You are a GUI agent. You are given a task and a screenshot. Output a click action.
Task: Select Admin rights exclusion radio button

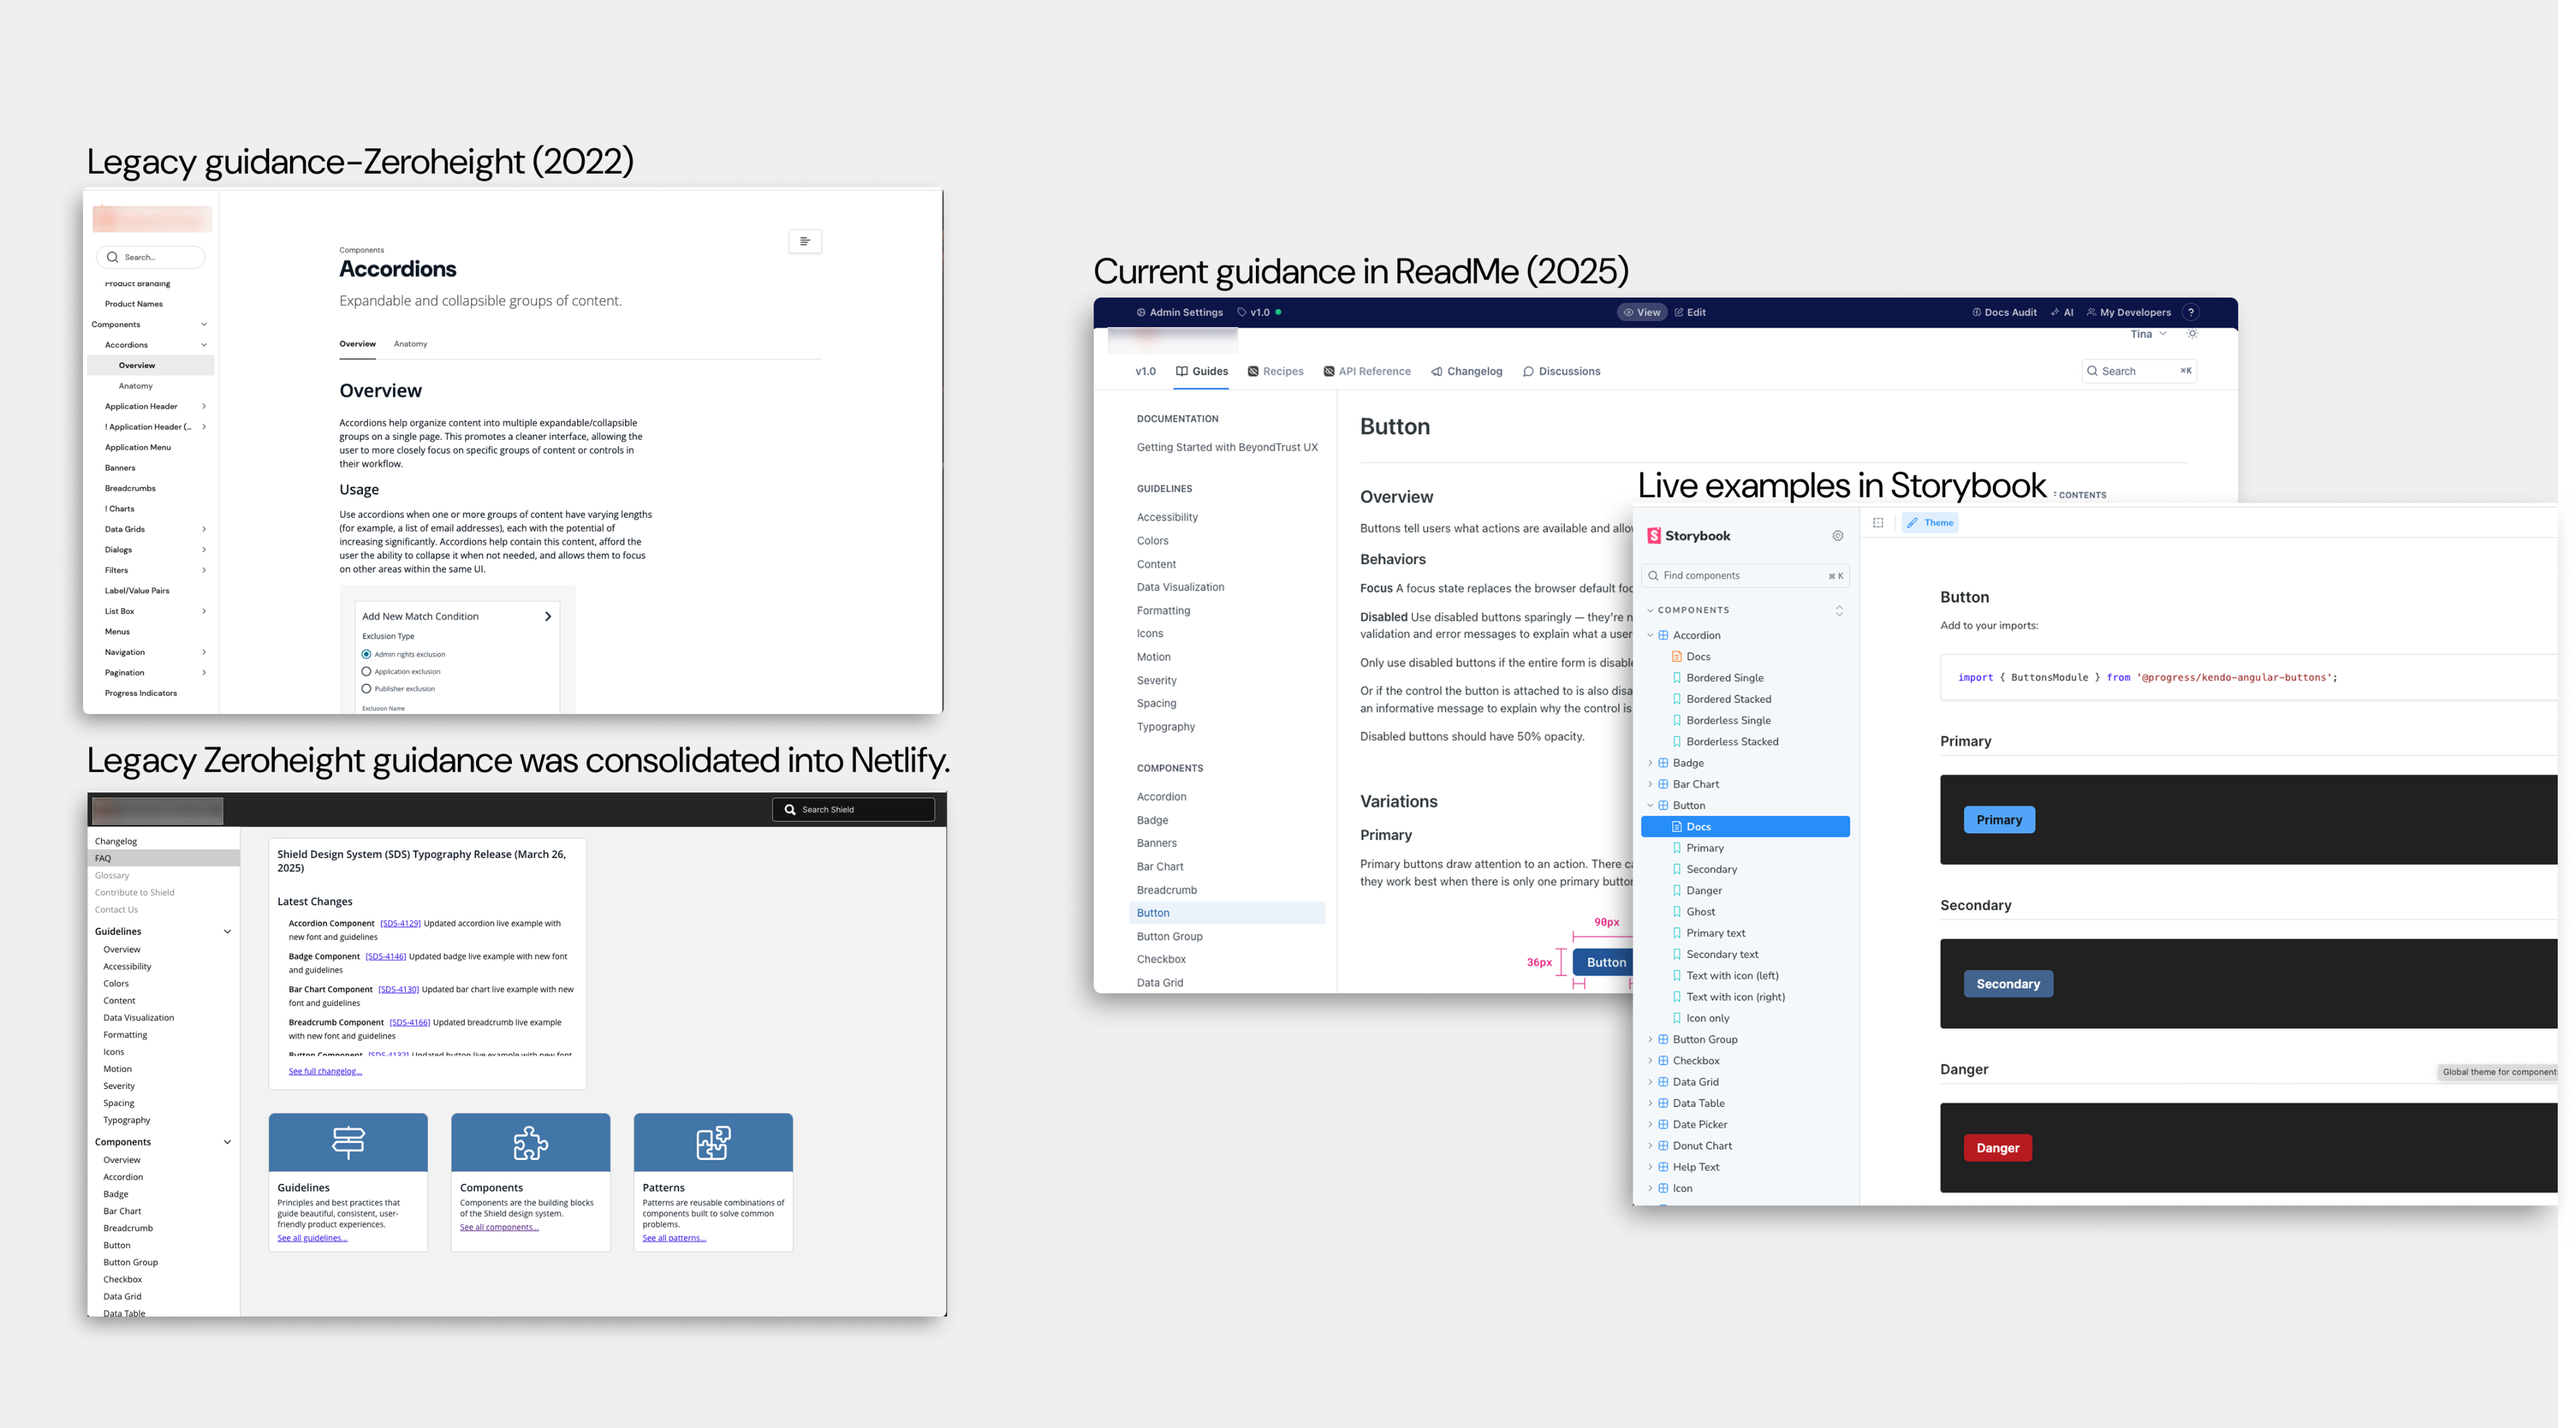tap(366, 654)
